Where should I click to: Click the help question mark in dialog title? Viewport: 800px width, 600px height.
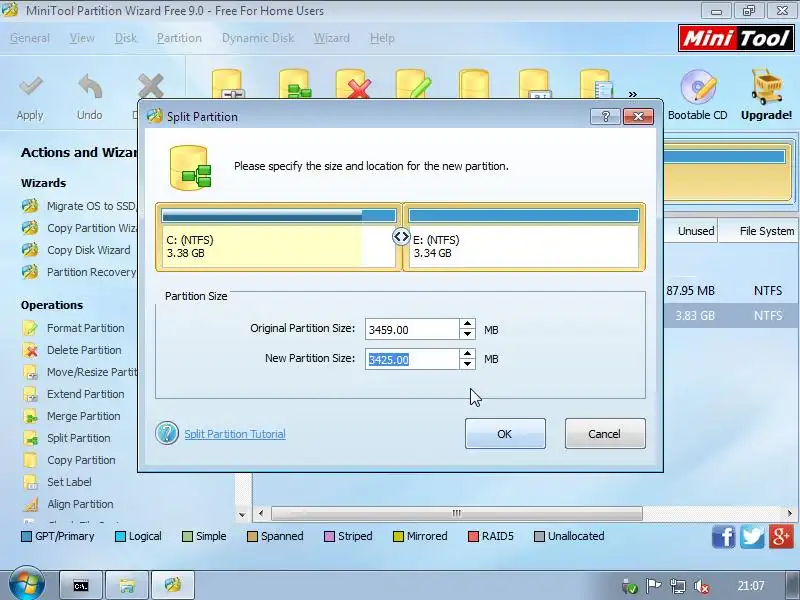[605, 116]
